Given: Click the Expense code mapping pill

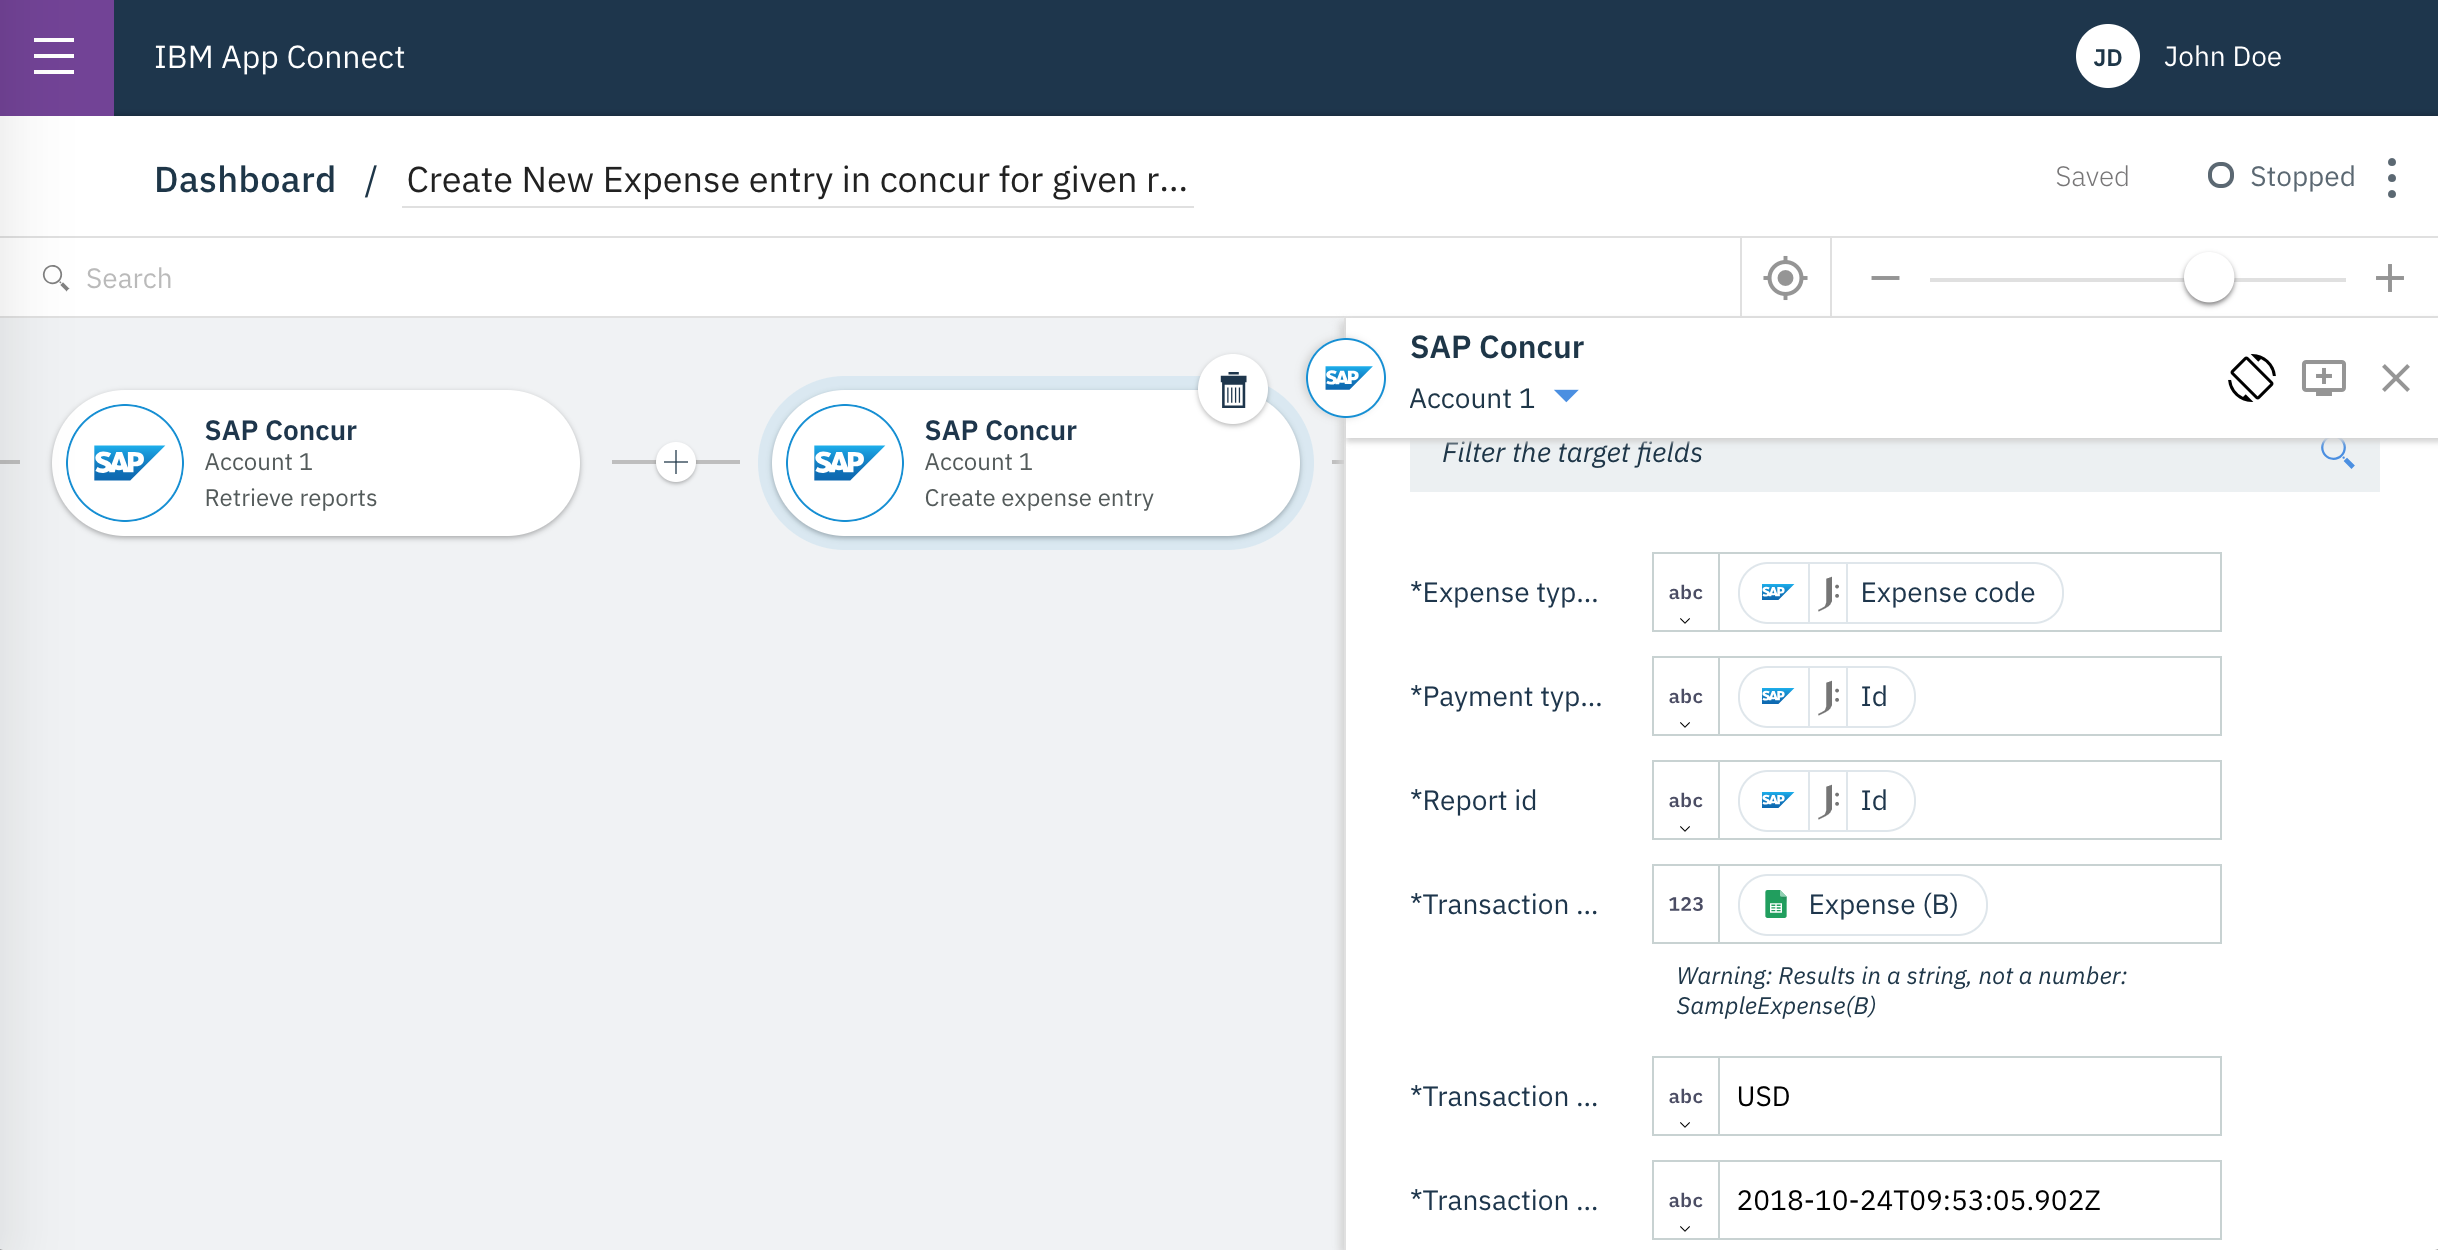Looking at the screenshot, I should click(1900, 592).
